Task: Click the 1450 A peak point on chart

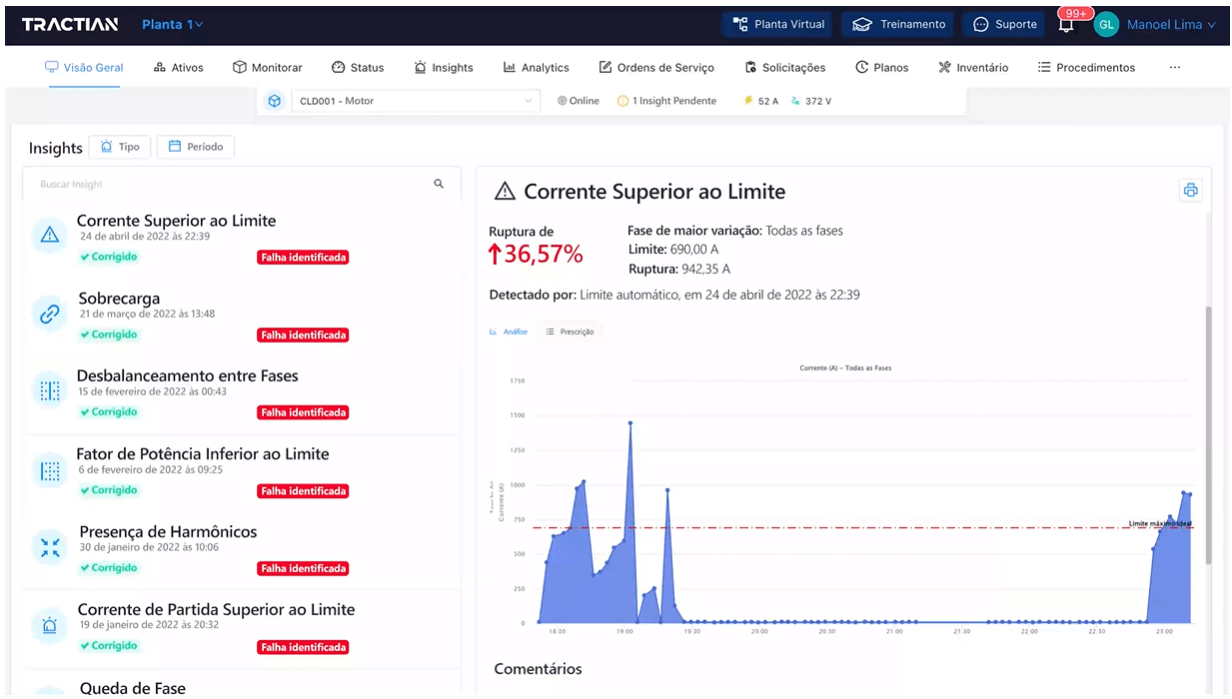Action: pyautogui.click(x=630, y=422)
